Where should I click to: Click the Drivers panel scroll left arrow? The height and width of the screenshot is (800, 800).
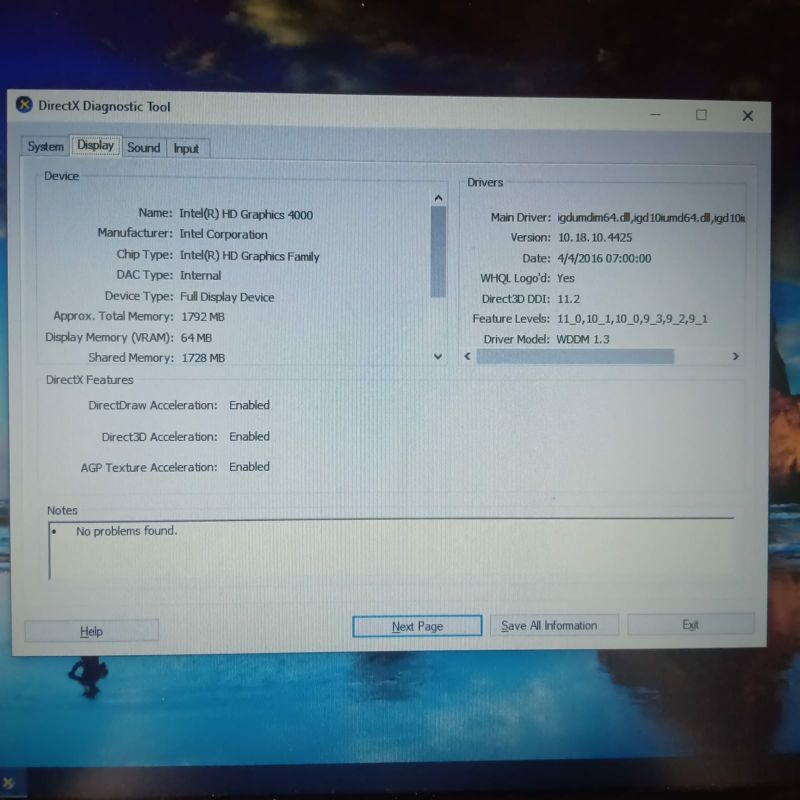pyautogui.click(x=467, y=356)
